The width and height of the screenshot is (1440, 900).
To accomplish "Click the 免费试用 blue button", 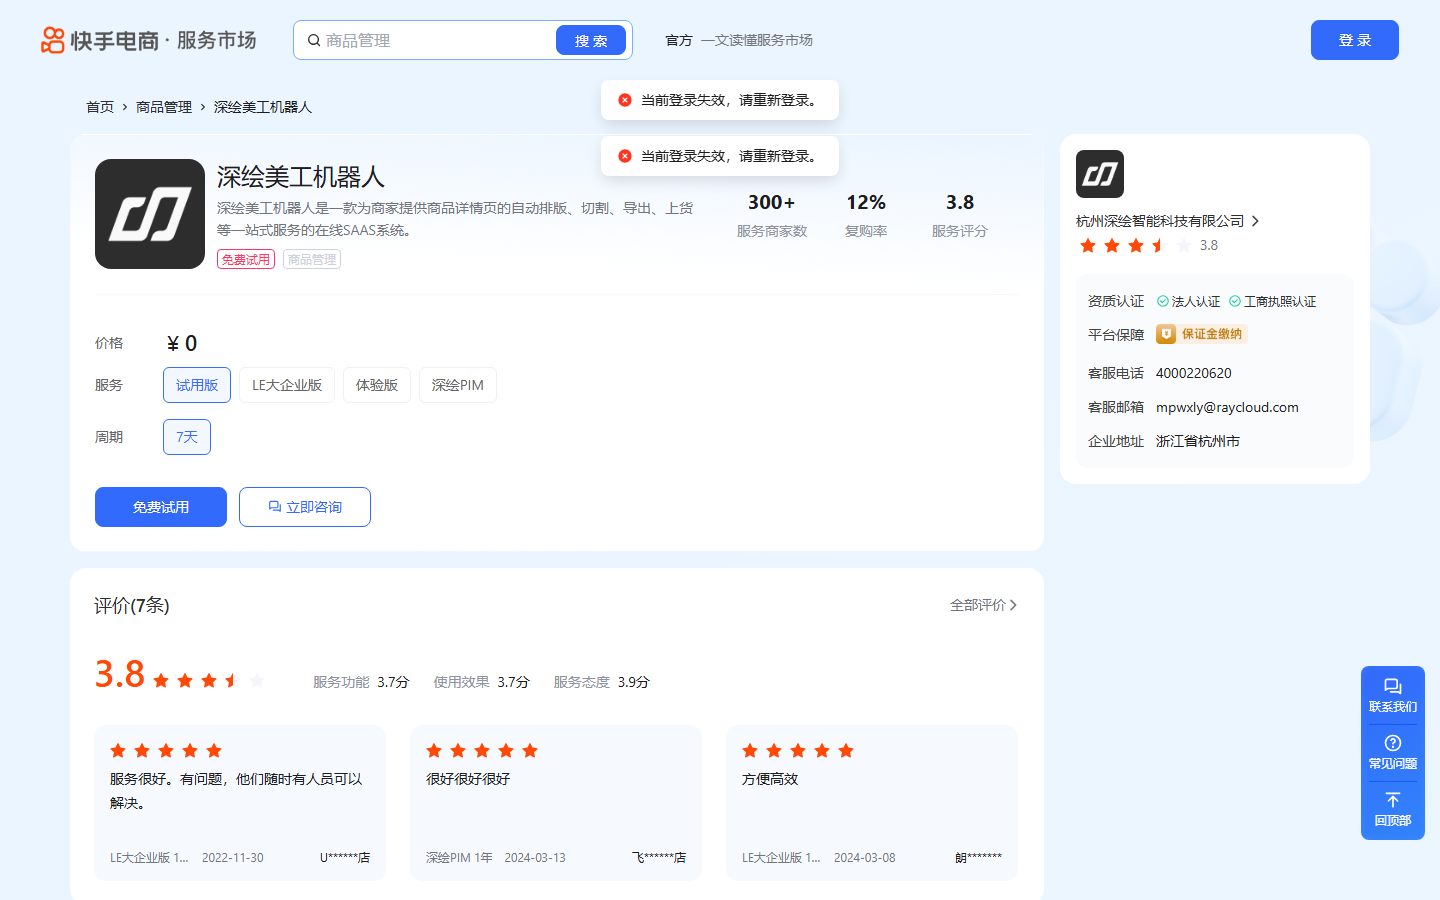I will (x=161, y=507).
